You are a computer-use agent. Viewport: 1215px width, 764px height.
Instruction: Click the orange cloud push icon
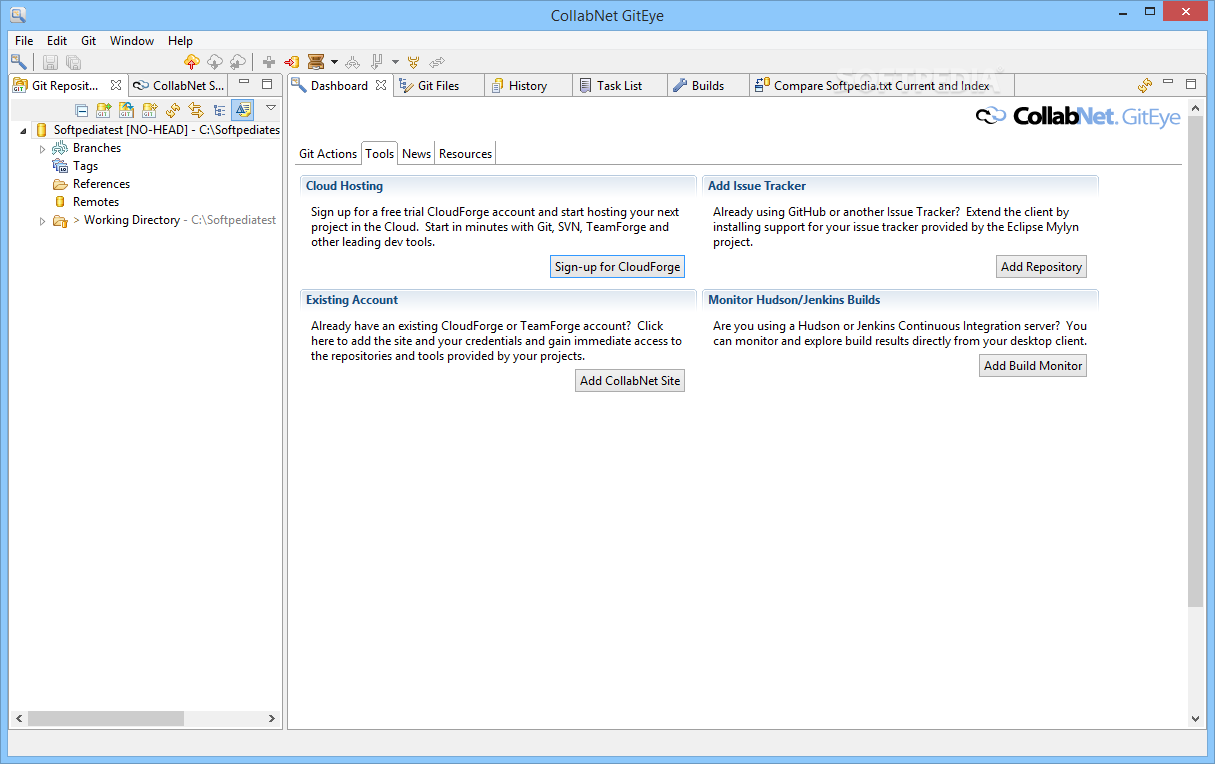pyautogui.click(x=191, y=62)
